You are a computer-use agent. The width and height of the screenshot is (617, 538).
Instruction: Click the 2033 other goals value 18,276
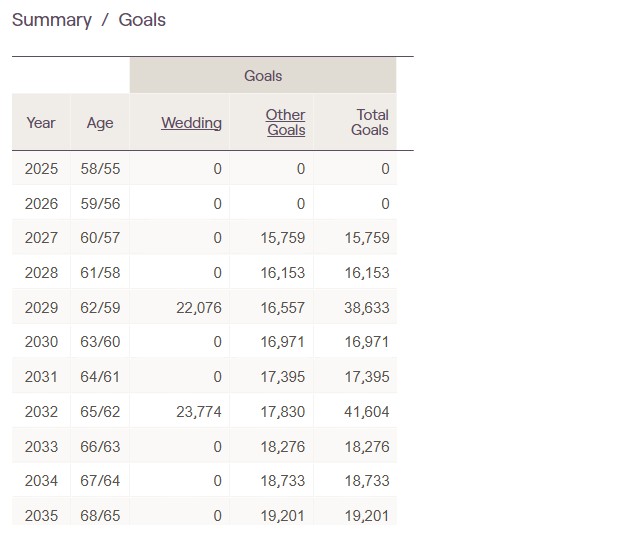(x=282, y=446)
